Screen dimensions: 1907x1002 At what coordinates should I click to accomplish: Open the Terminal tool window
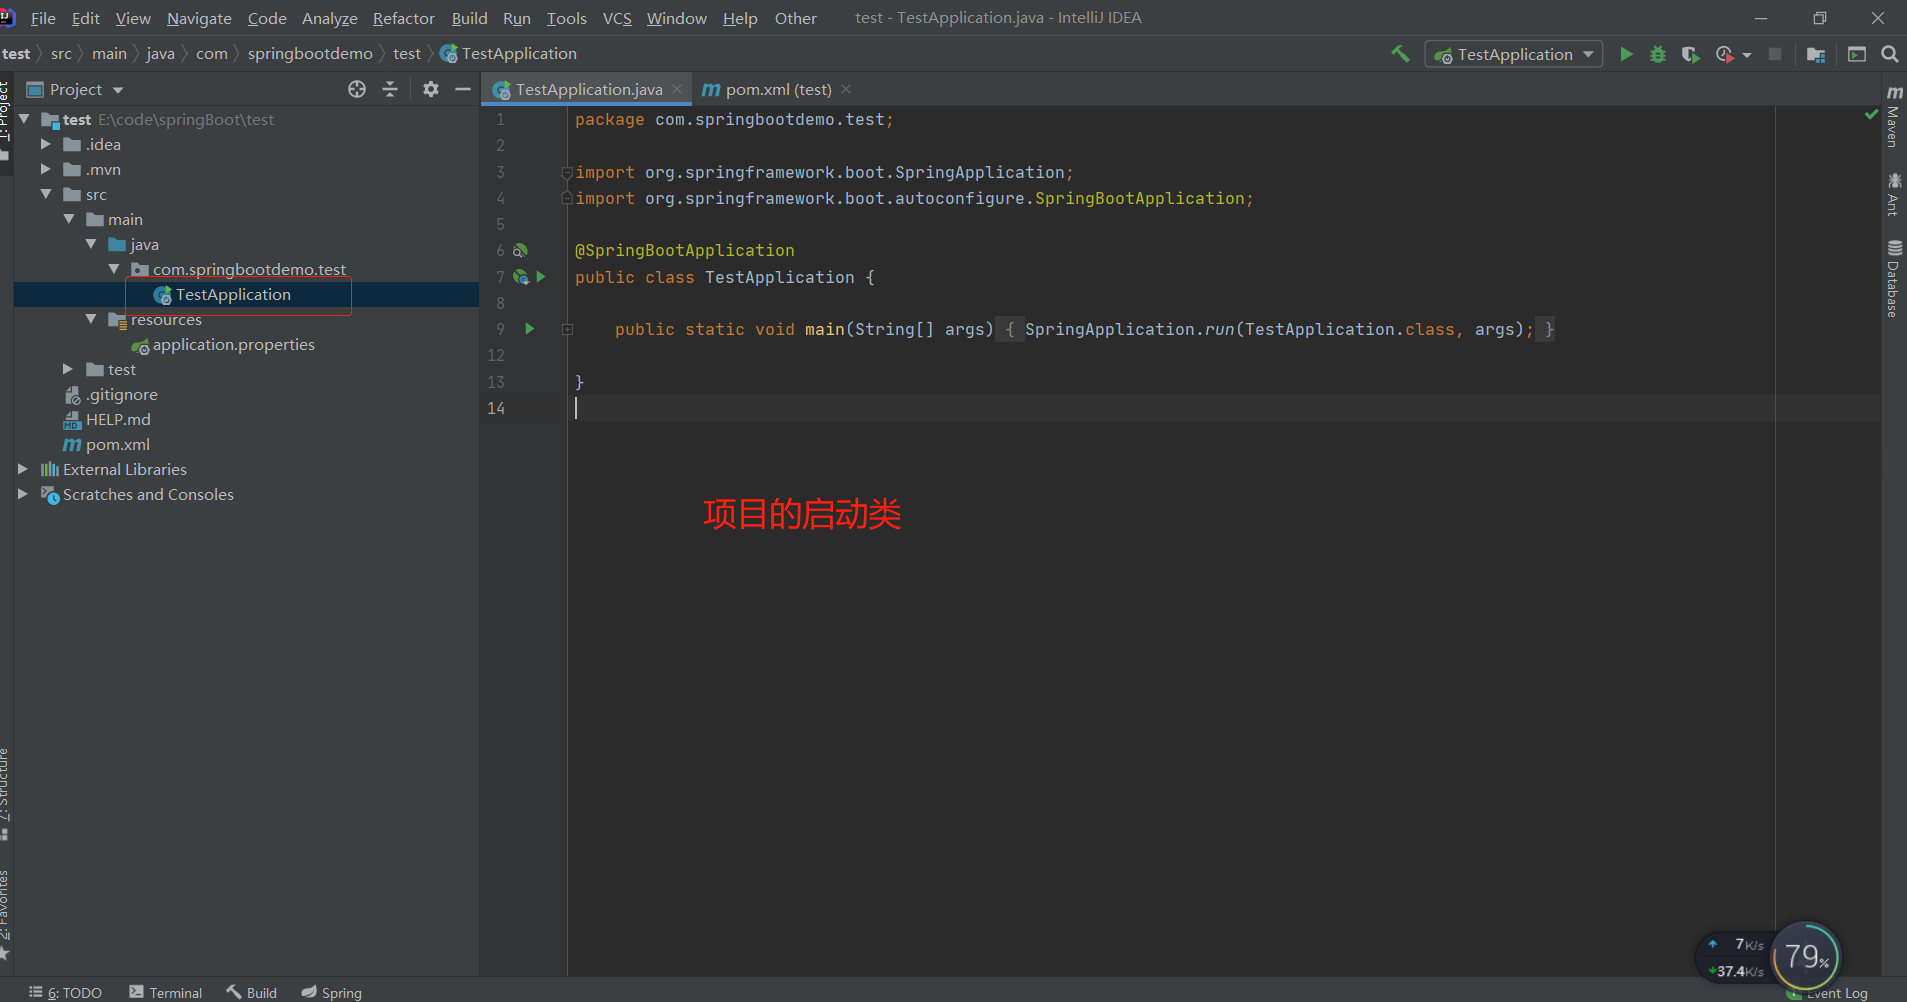click(166, 992)
